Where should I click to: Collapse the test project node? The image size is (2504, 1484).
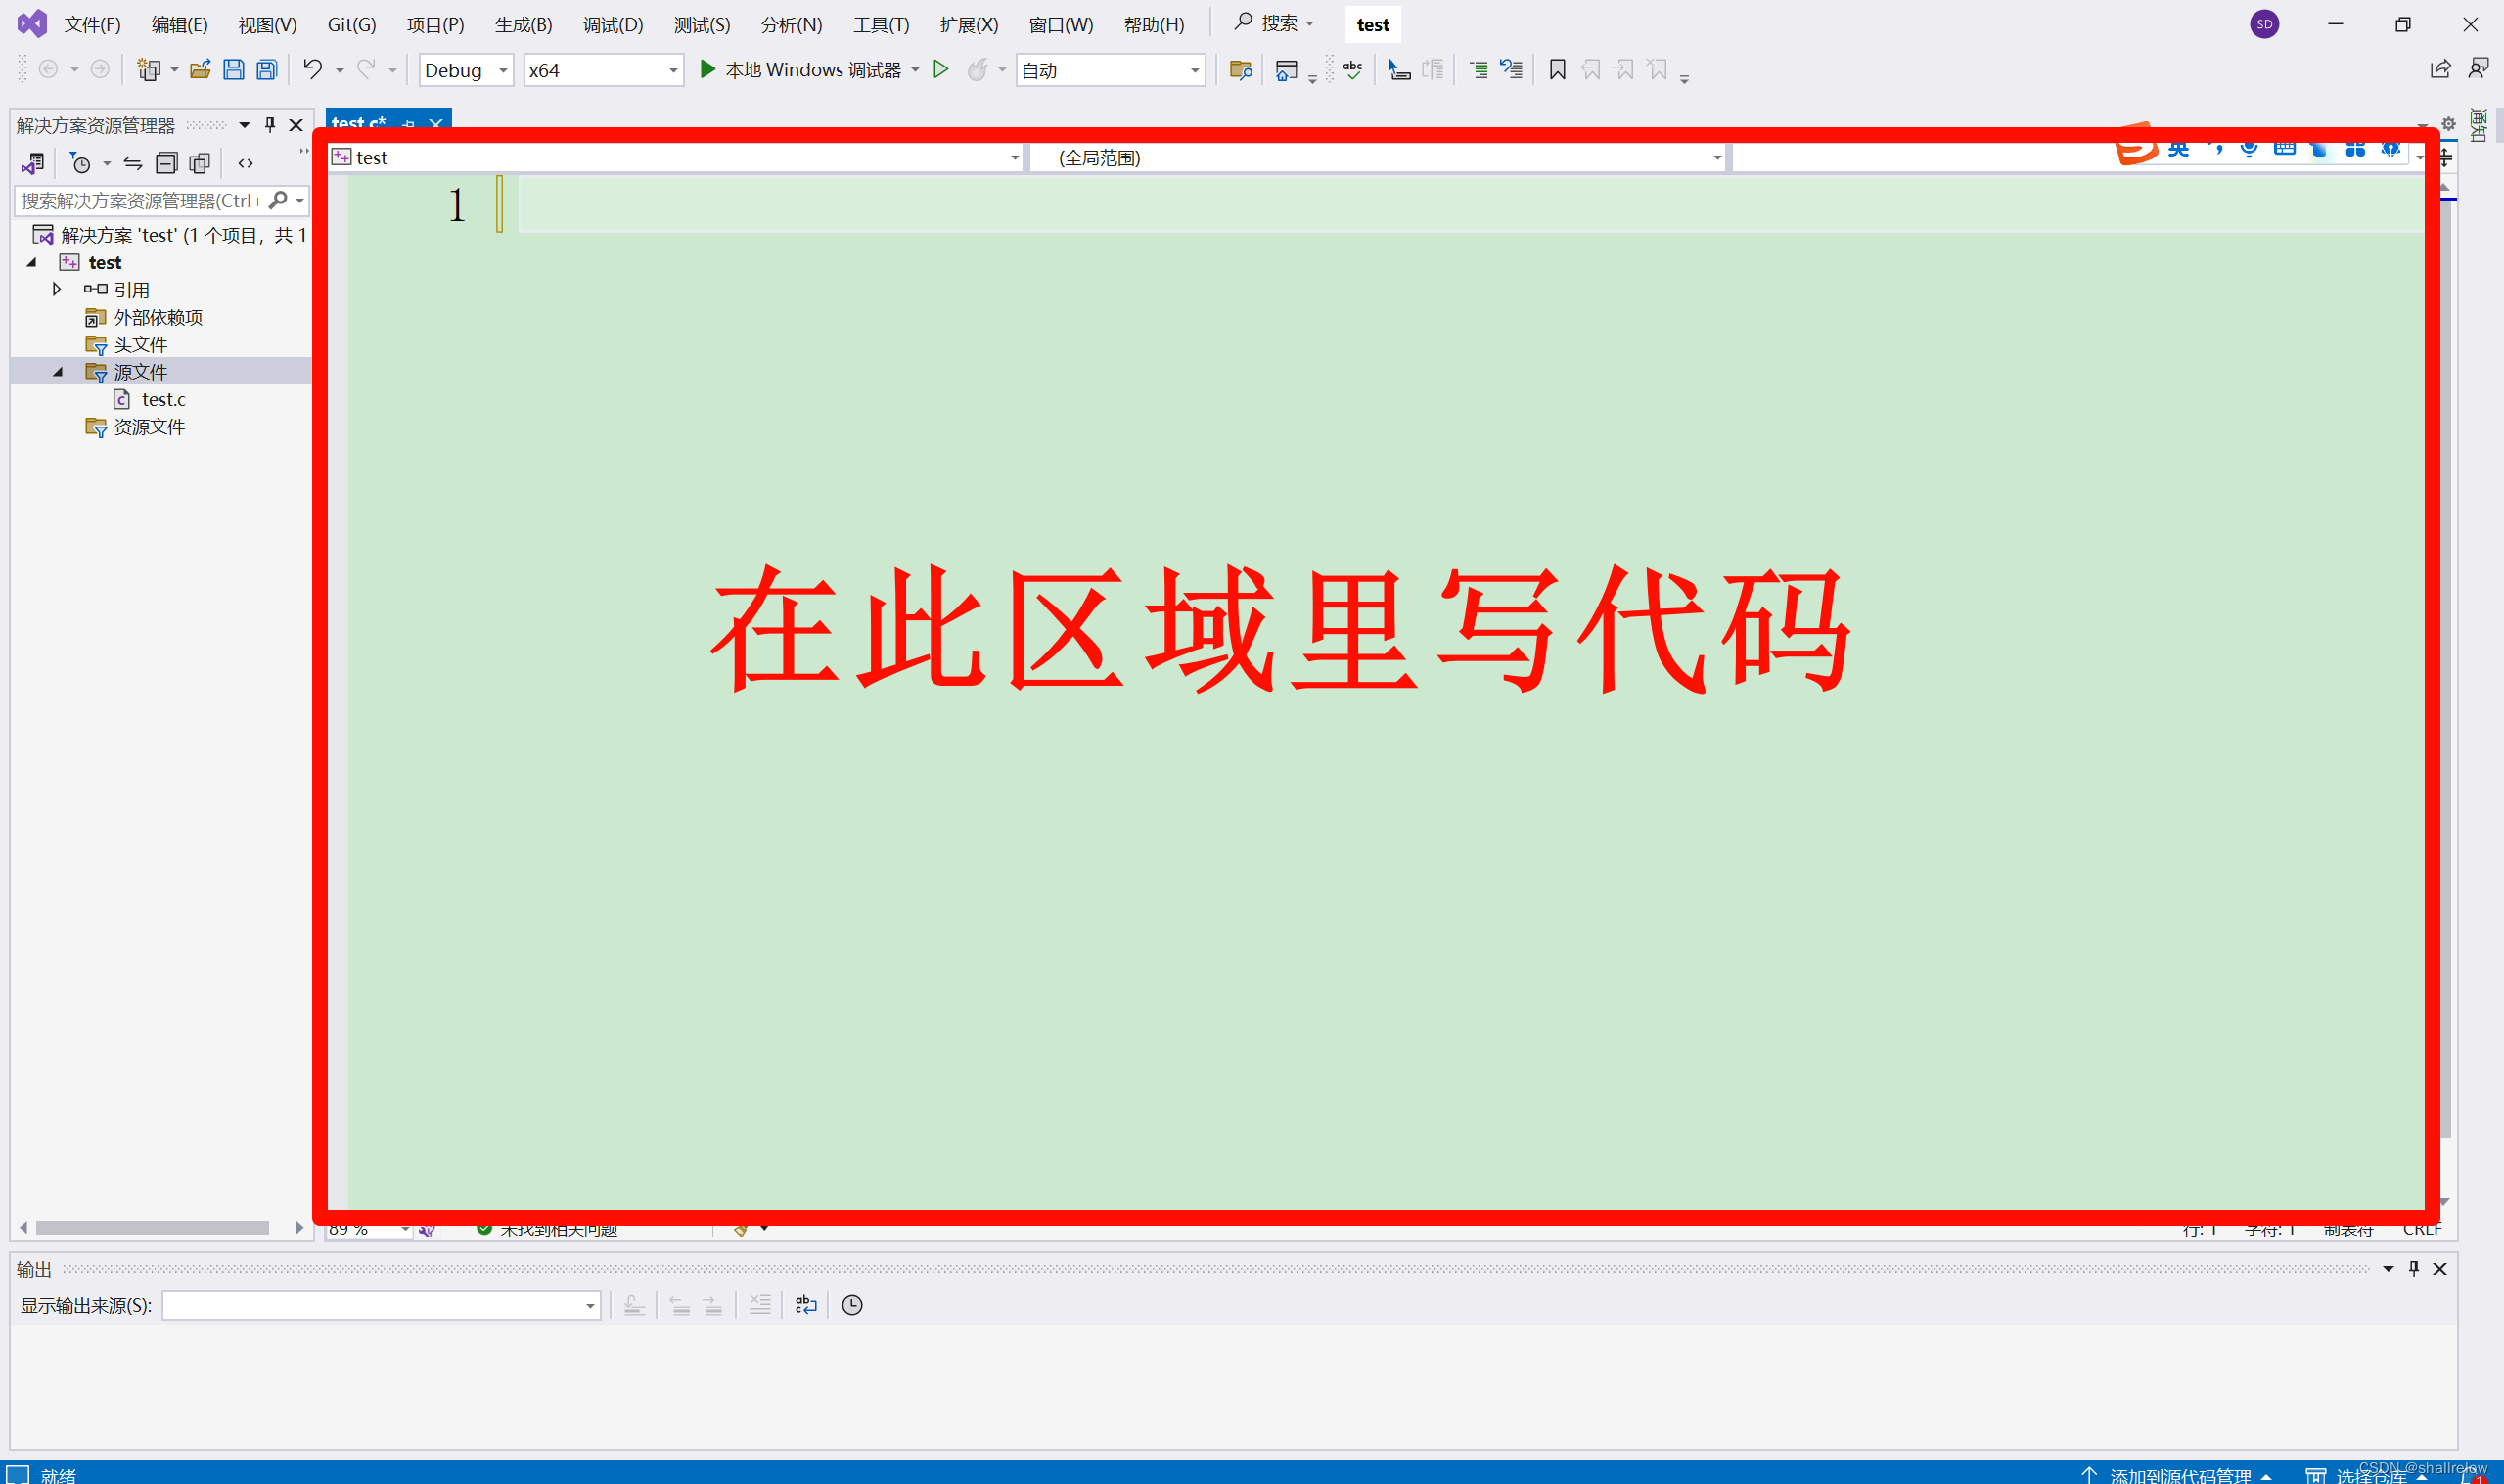click(31, 262)
